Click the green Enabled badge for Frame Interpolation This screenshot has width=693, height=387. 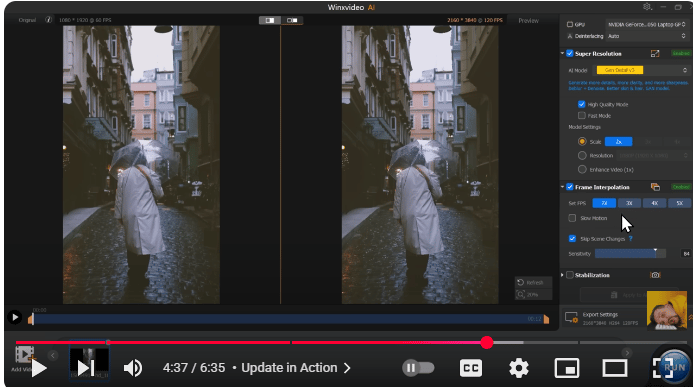tap(681, 187)
